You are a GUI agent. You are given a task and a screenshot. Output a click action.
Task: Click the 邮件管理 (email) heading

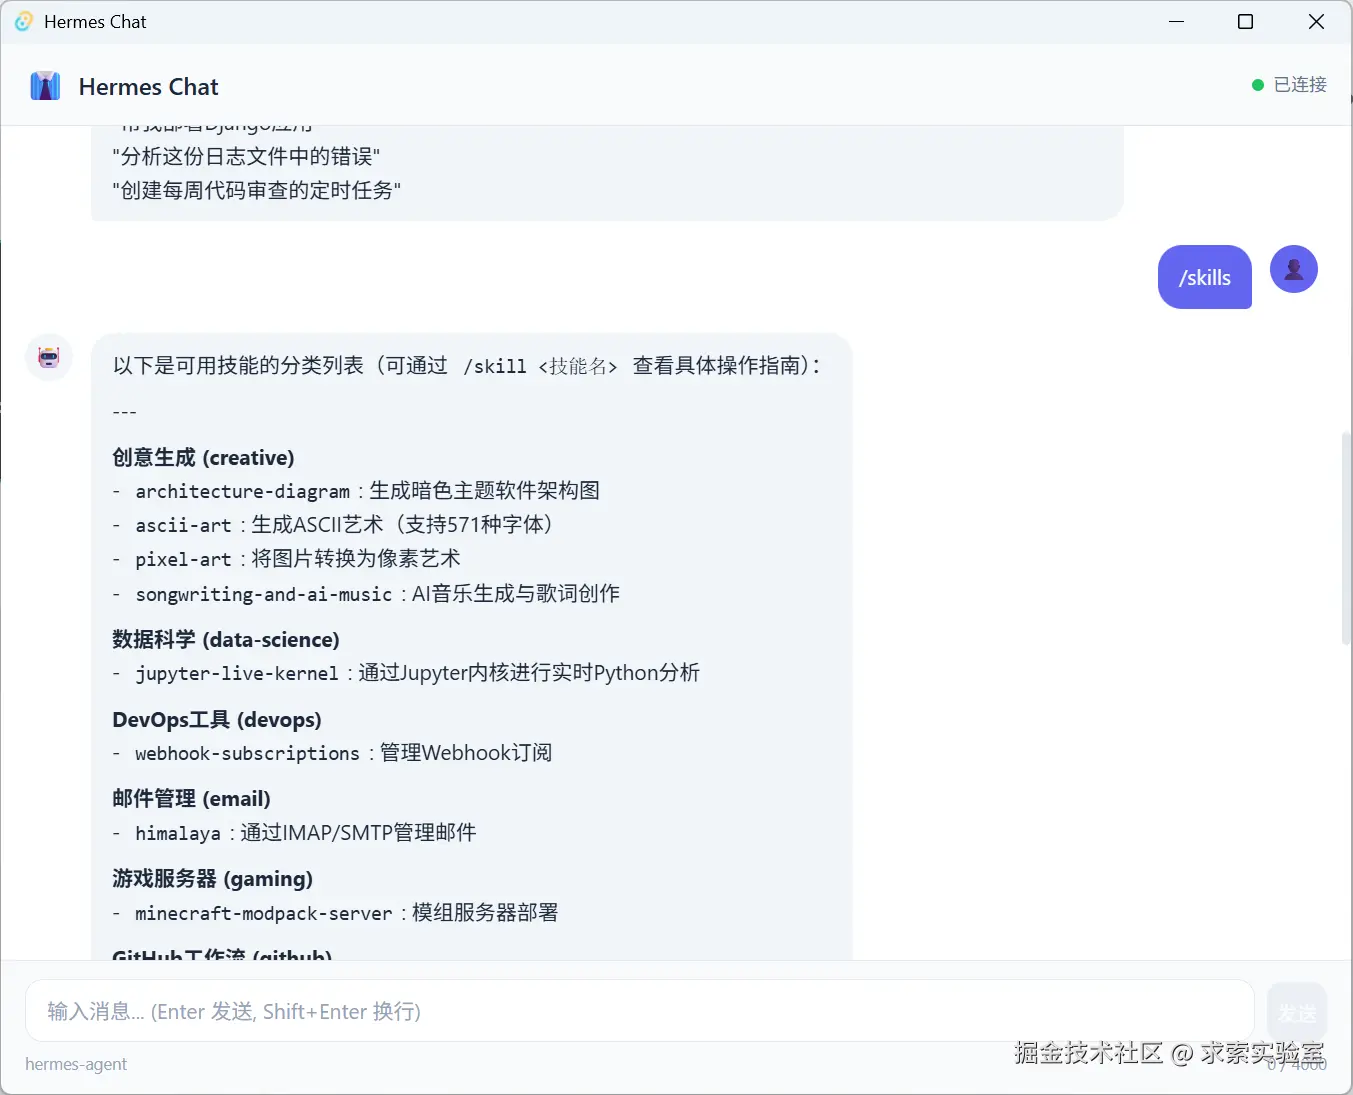(191, 798)
